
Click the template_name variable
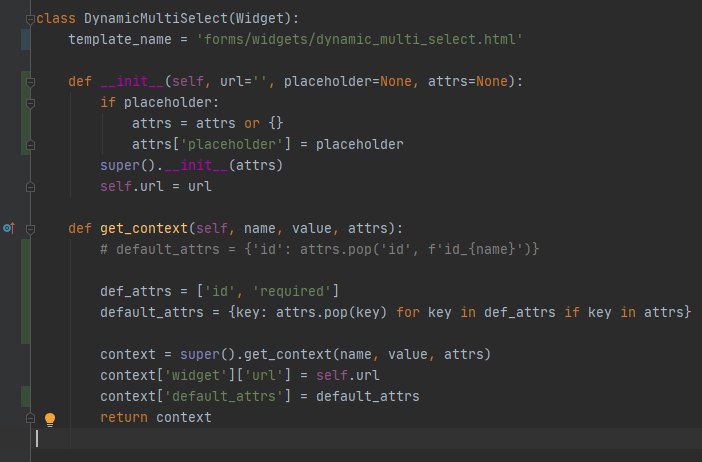point(120,39)
